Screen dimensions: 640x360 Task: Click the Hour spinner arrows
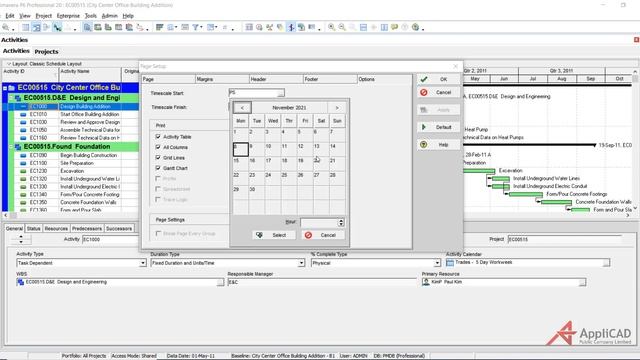point(341,222)
